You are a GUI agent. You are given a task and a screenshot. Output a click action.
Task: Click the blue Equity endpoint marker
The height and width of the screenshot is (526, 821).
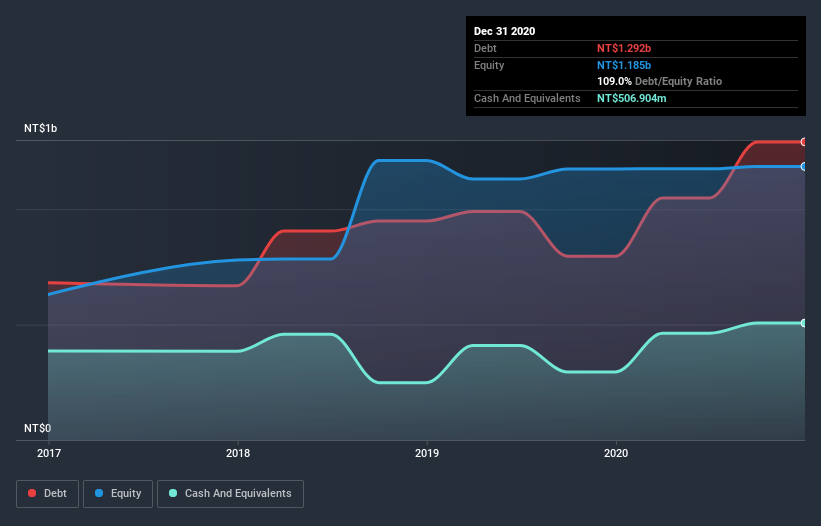pyautogui.click(x=804, y=166)
